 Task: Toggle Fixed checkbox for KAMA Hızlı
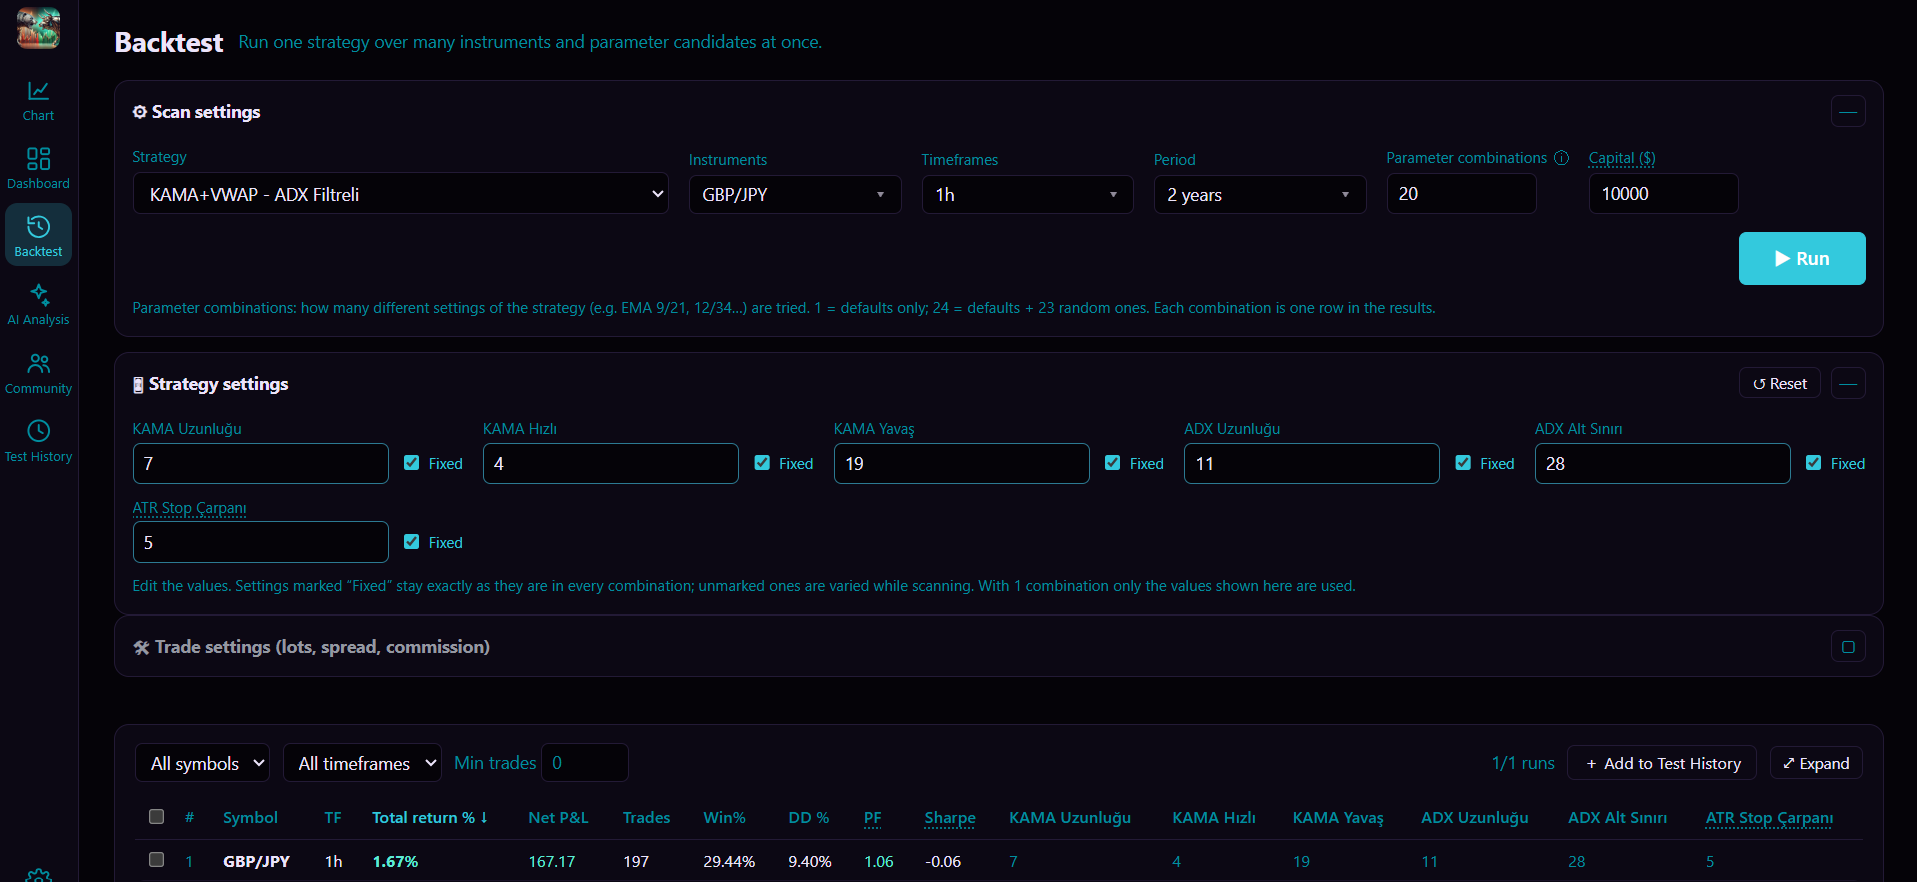pyautogui.click(x=762, y=463)
